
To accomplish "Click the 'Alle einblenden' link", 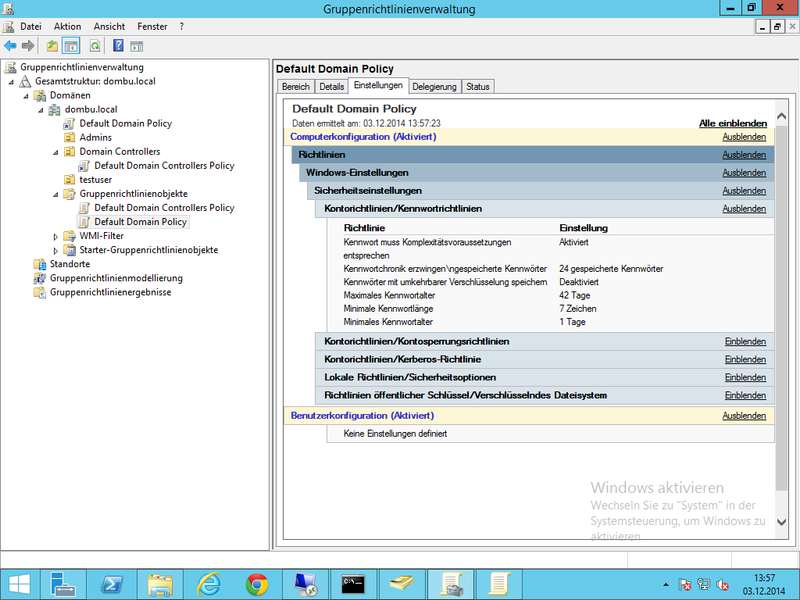I will click(x=732, y=123).
